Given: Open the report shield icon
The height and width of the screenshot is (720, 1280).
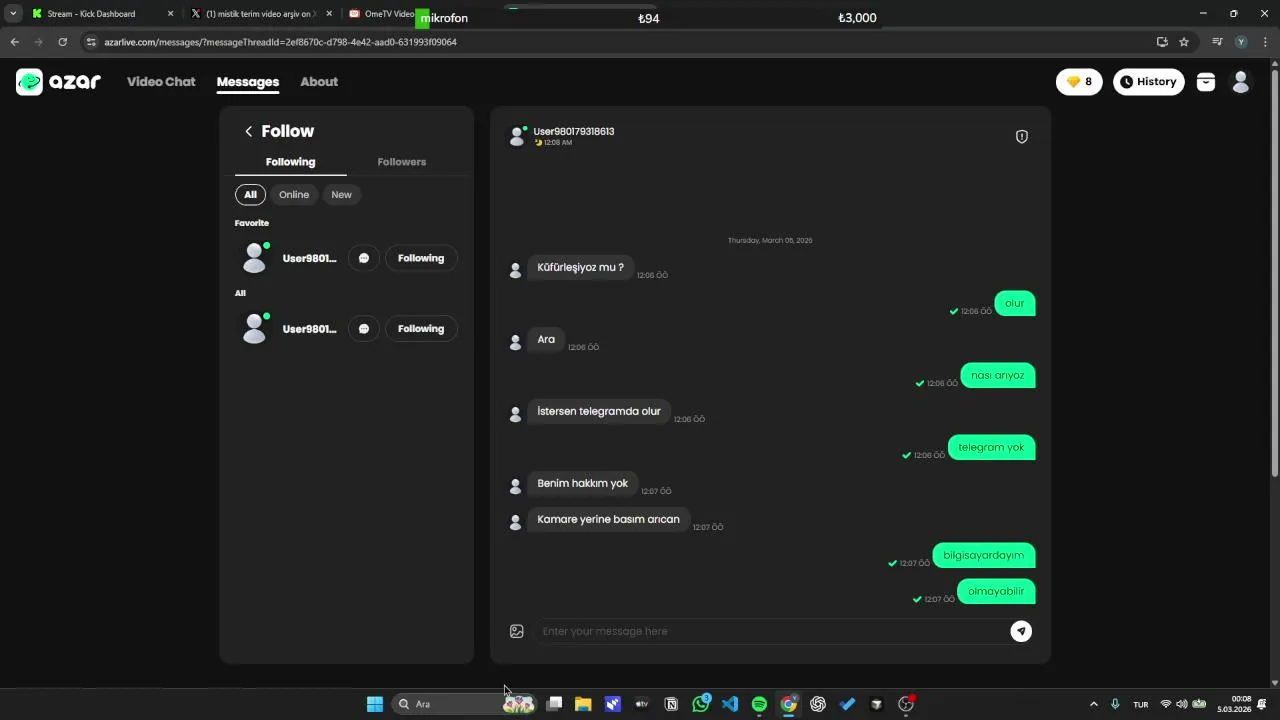Looking at the screenshot, I should (1022, 137).
